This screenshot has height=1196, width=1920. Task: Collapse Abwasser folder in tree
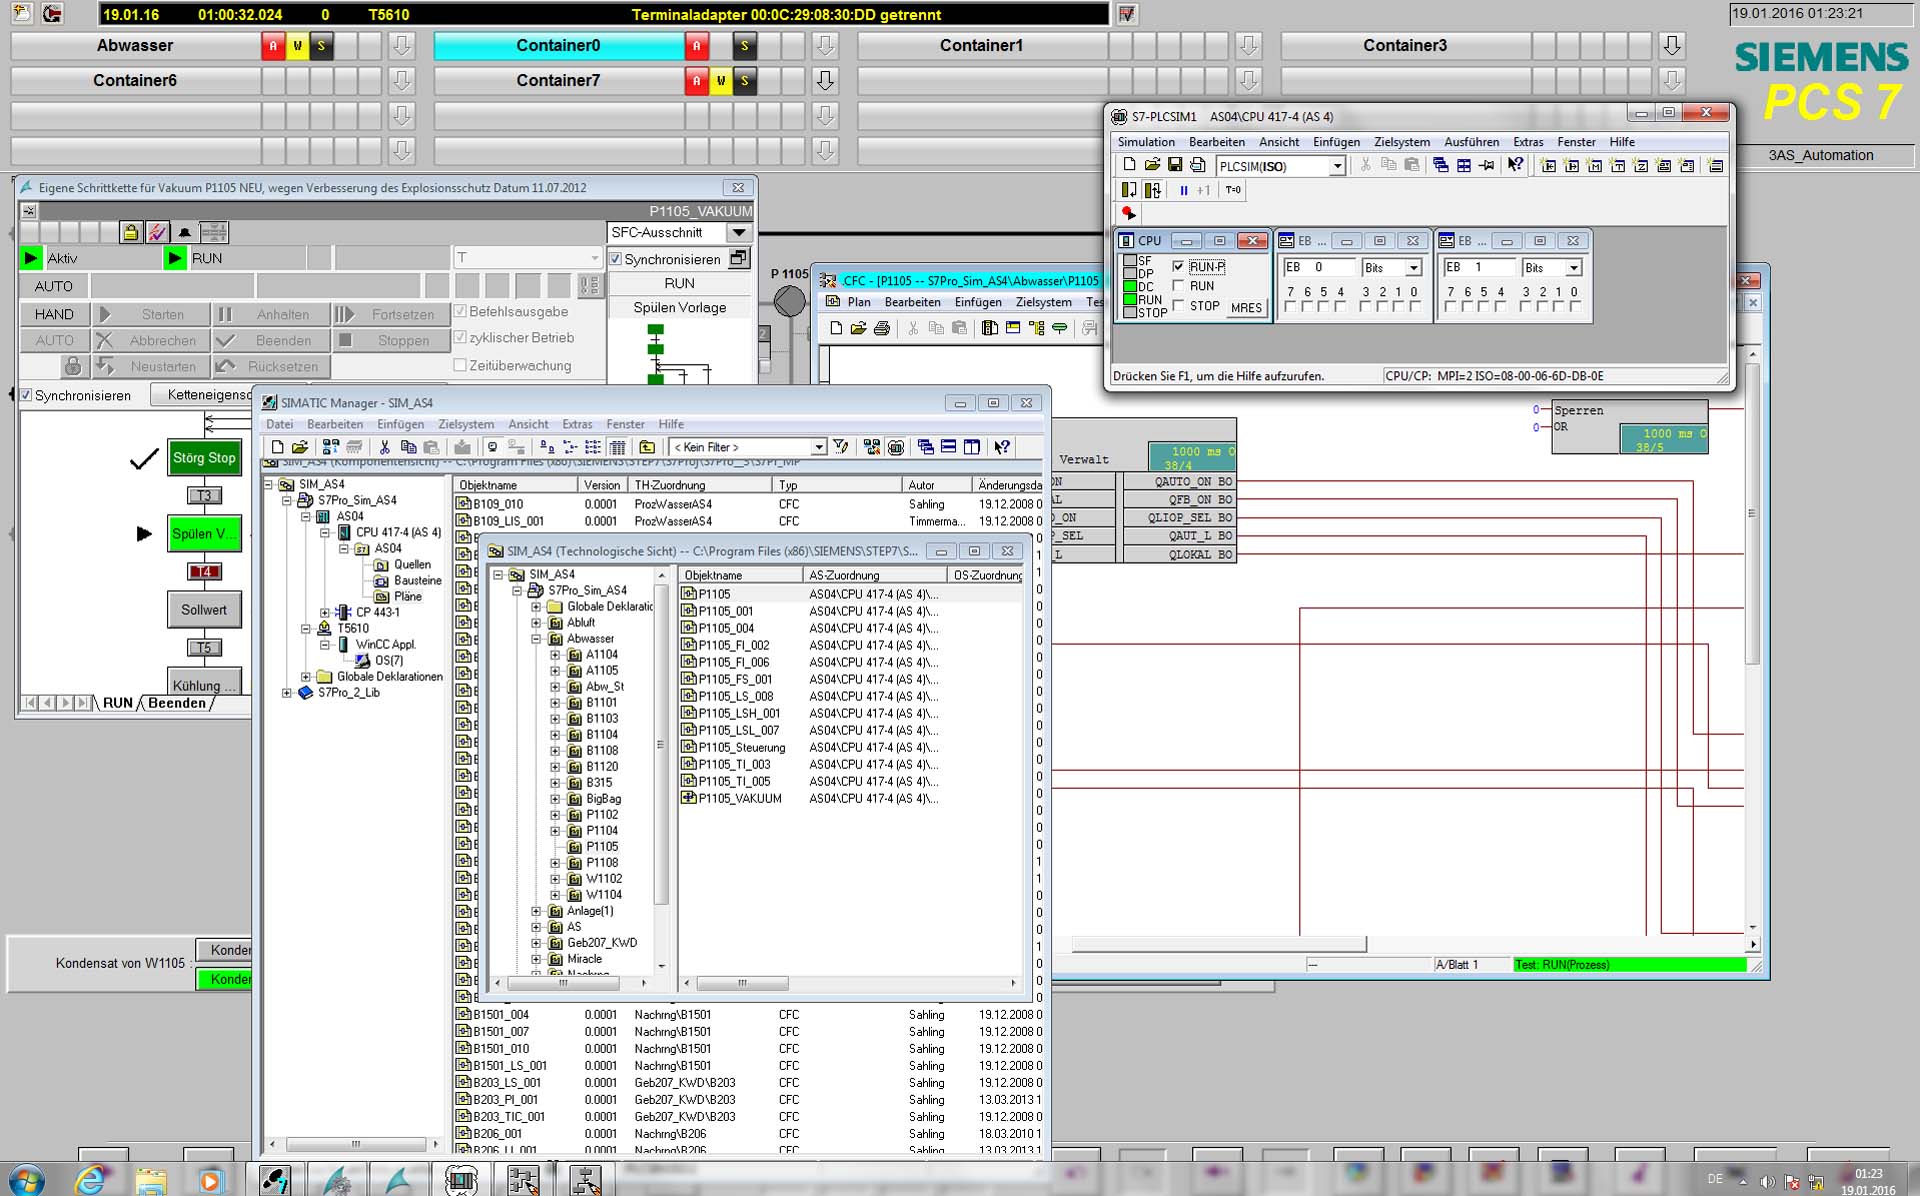536,639
